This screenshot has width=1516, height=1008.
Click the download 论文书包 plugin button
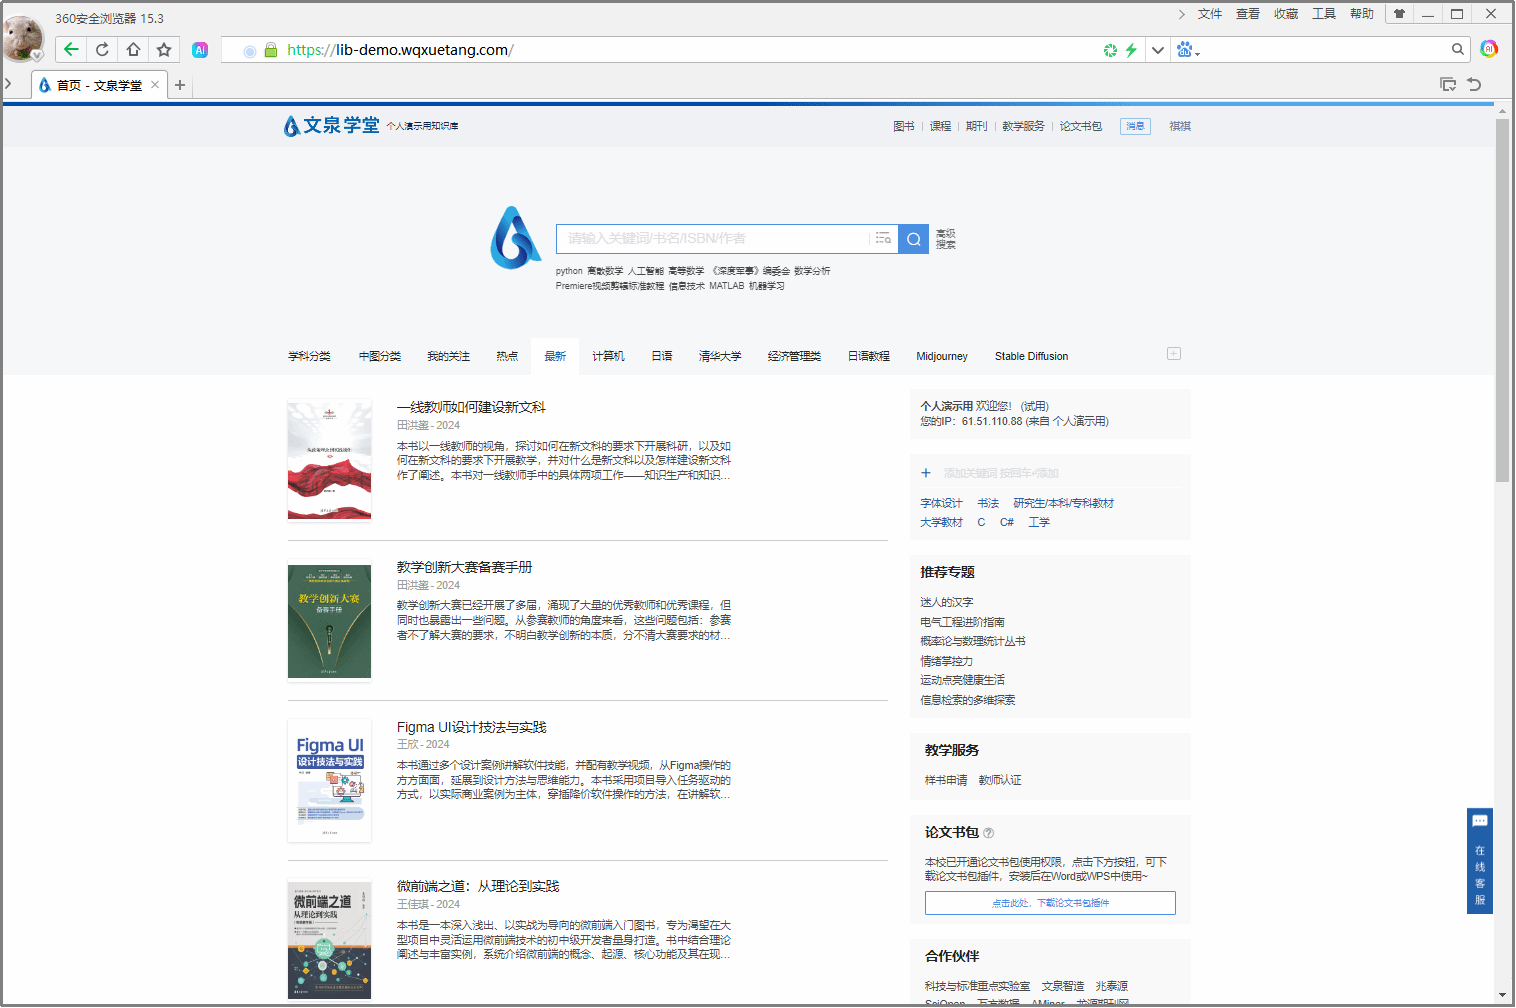click(x=1050, y=903)
